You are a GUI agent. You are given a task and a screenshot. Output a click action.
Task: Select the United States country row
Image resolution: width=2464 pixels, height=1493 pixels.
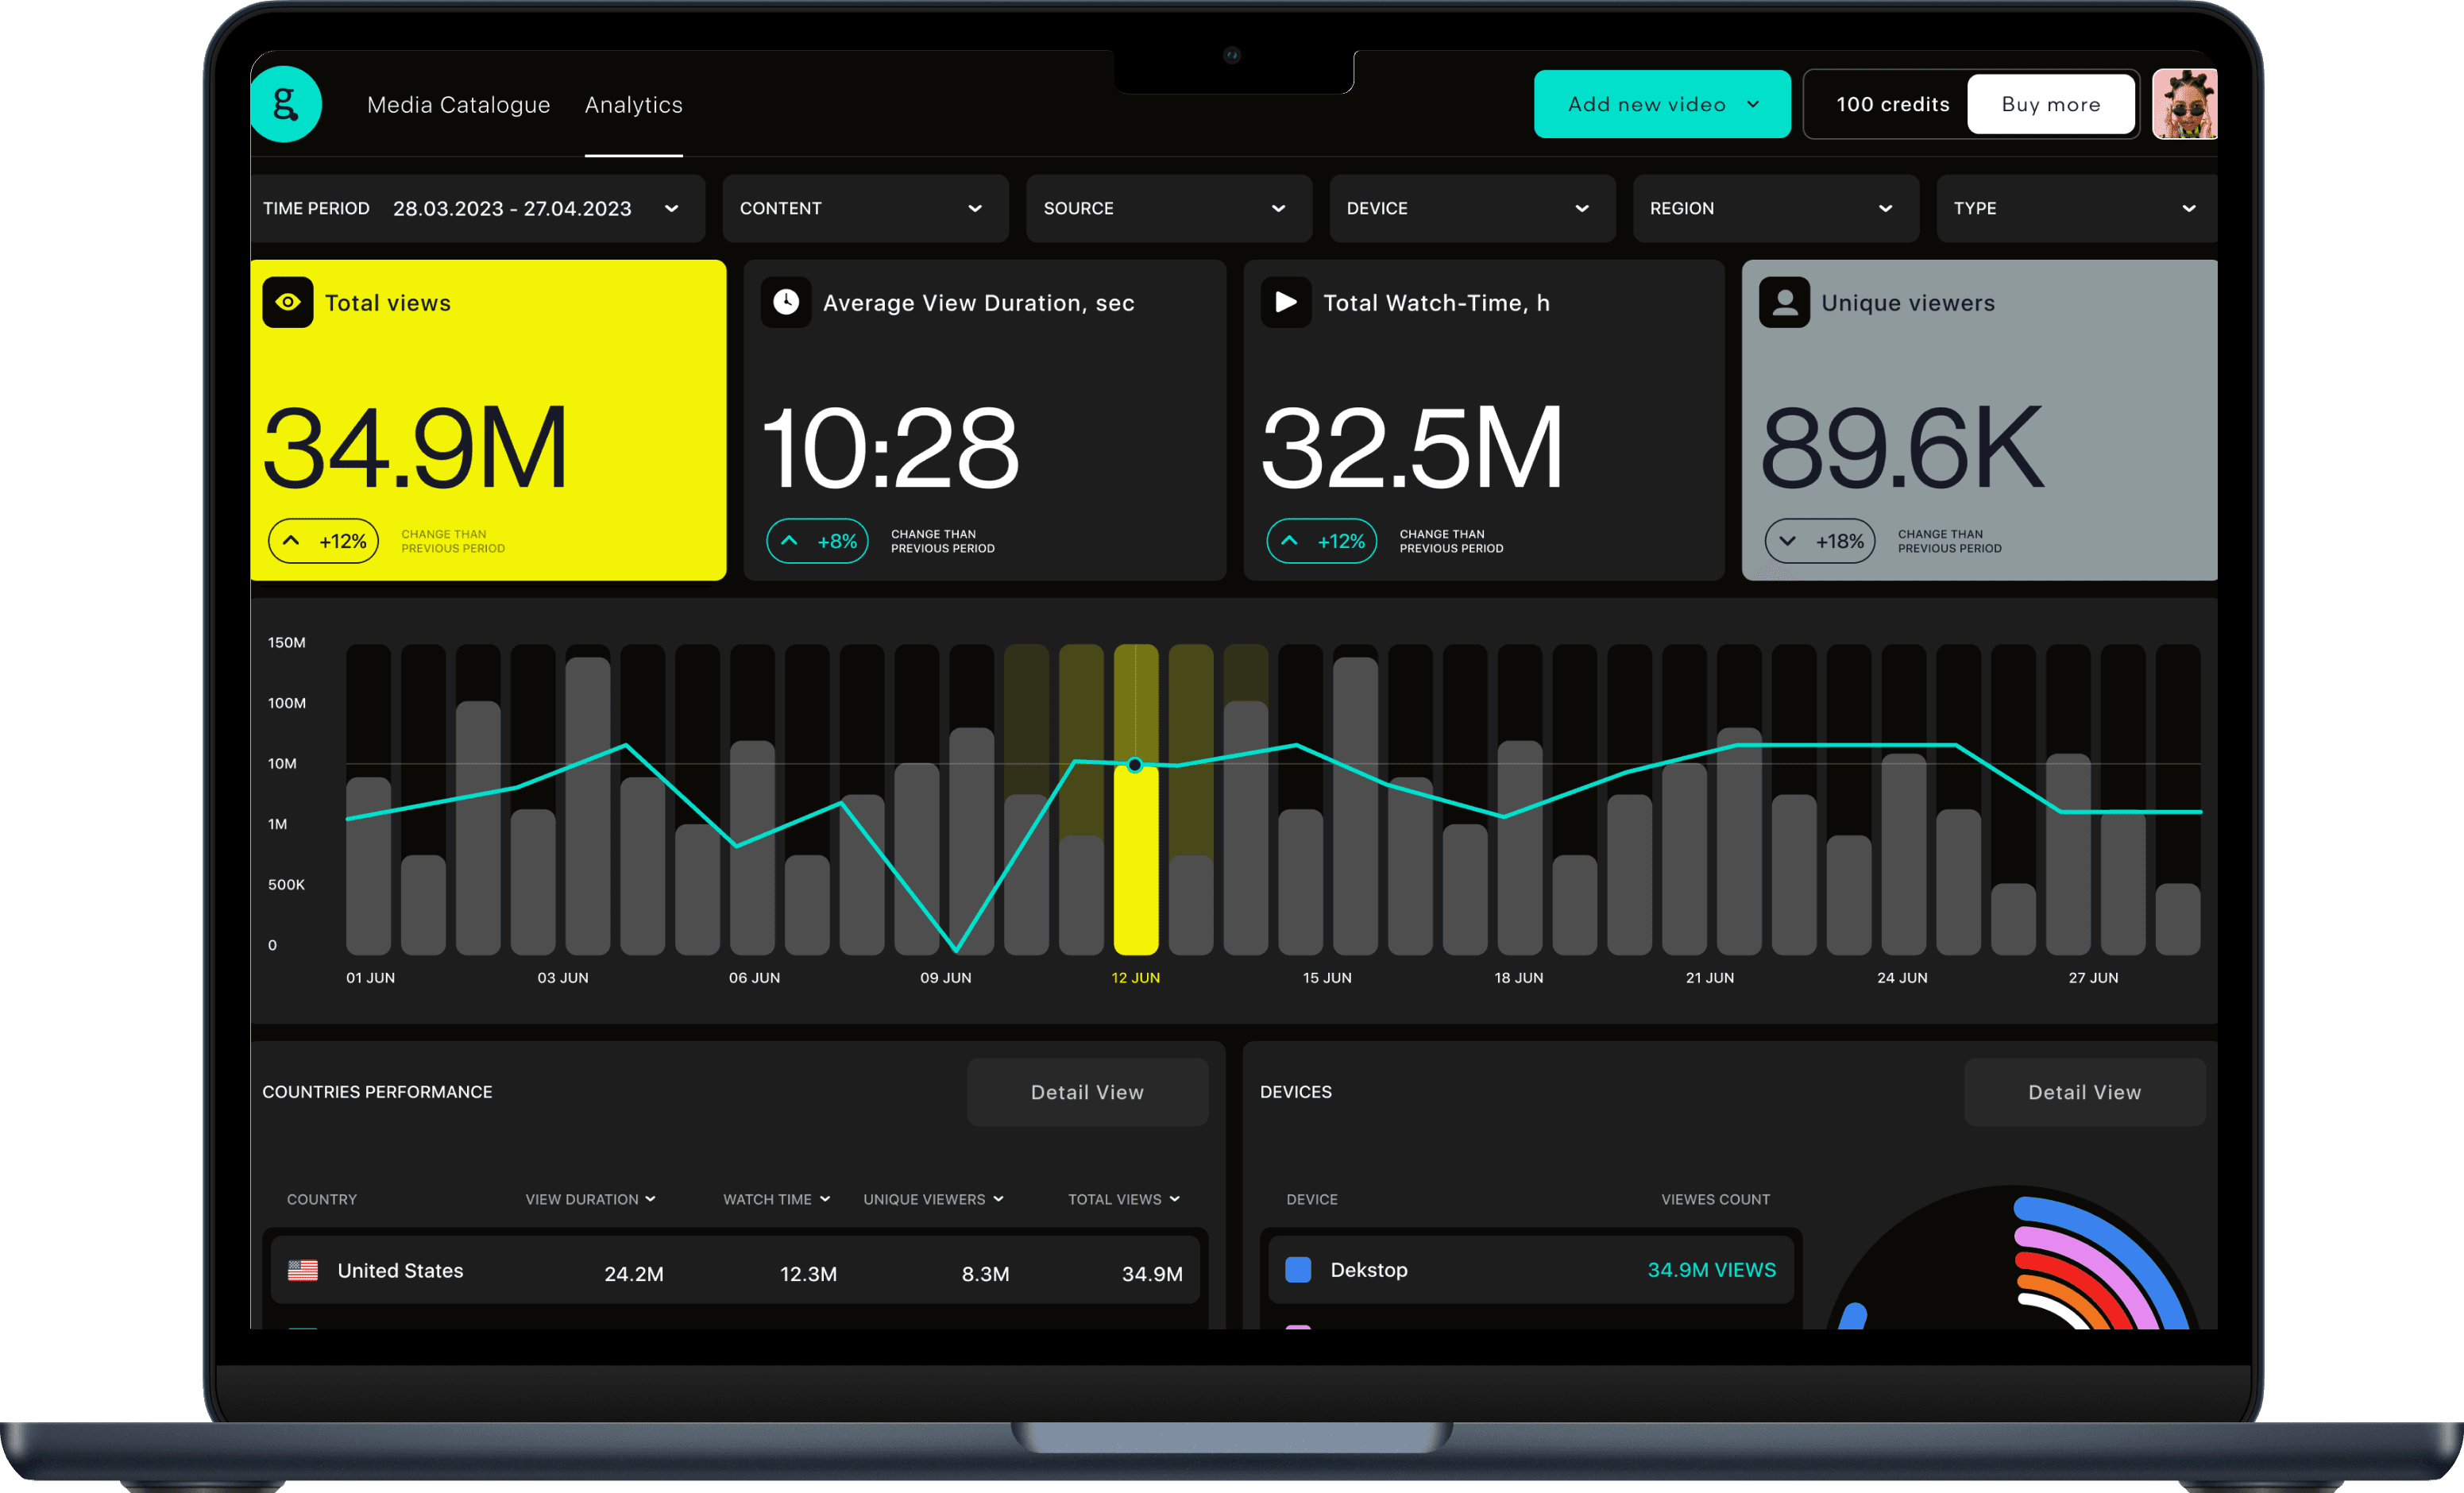click(735, 1270)
